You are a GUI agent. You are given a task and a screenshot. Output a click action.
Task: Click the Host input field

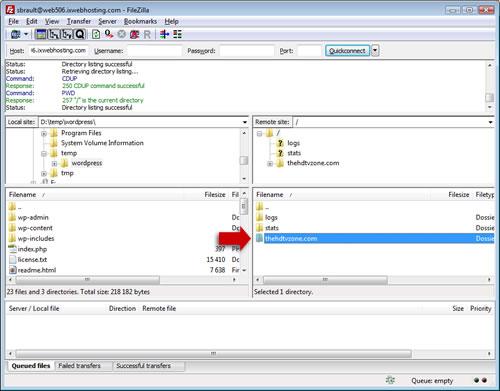[58, 51]
